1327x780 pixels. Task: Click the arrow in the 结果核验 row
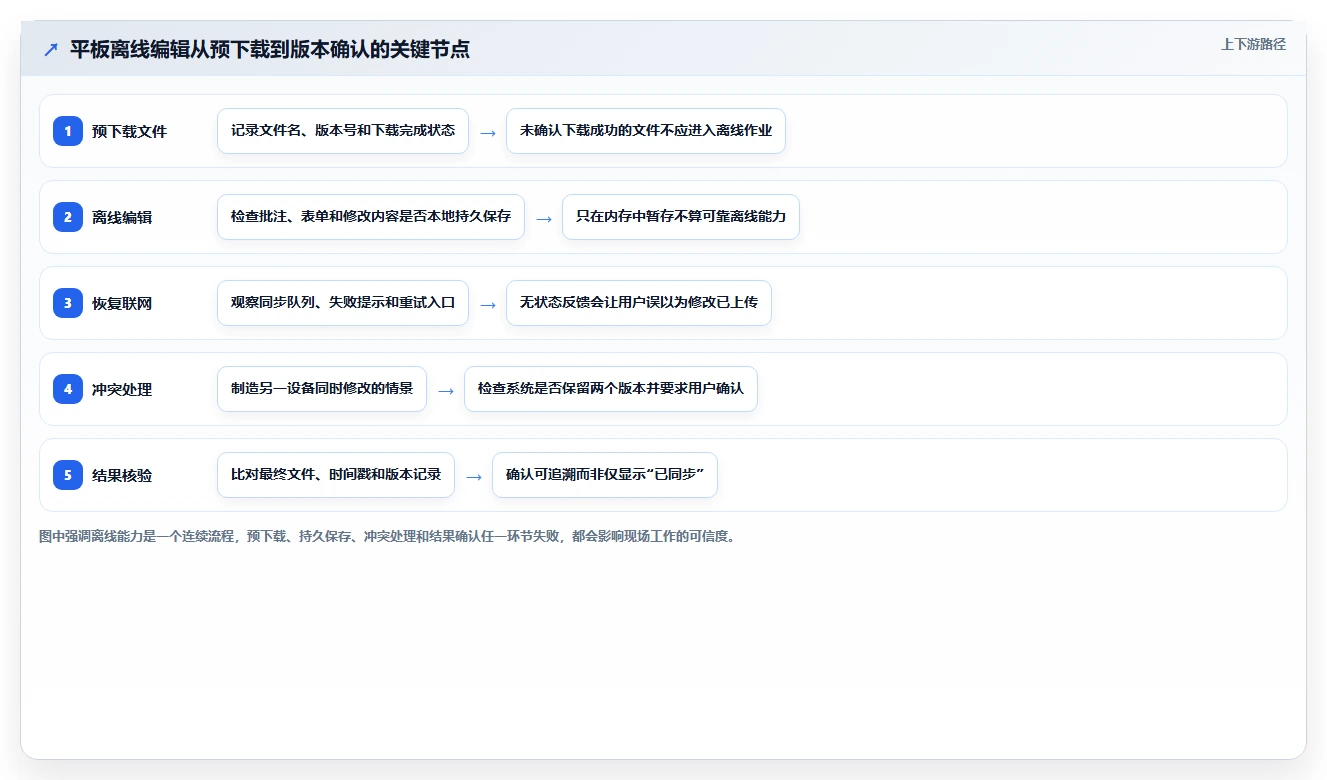coord(474,476)
